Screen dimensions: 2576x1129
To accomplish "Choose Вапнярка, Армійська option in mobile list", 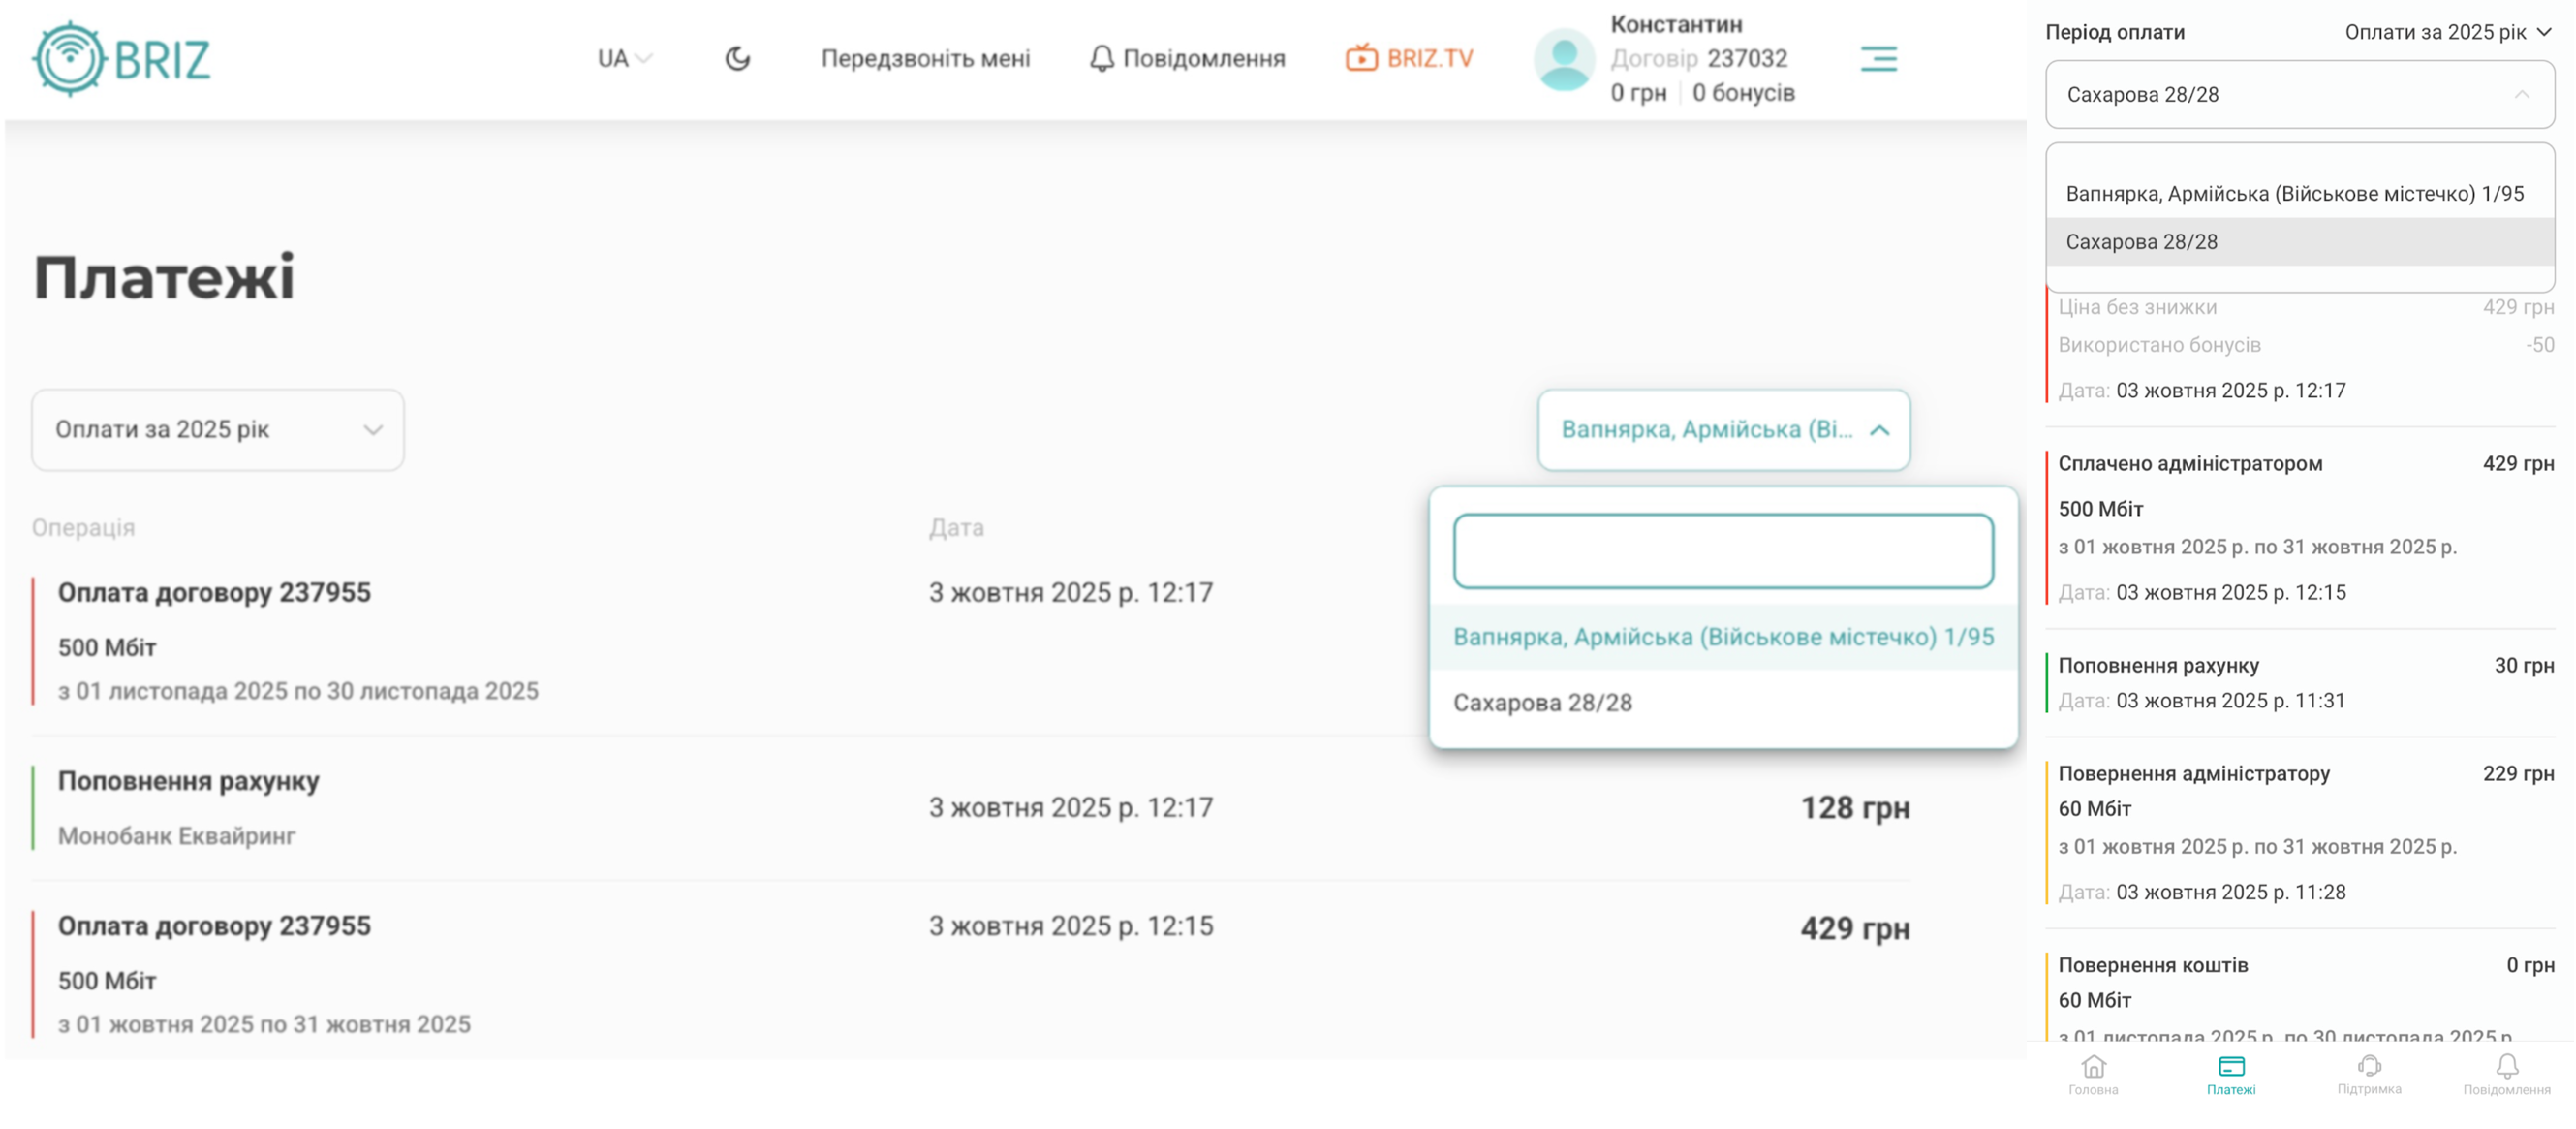I will click(x=2294, y=193).
